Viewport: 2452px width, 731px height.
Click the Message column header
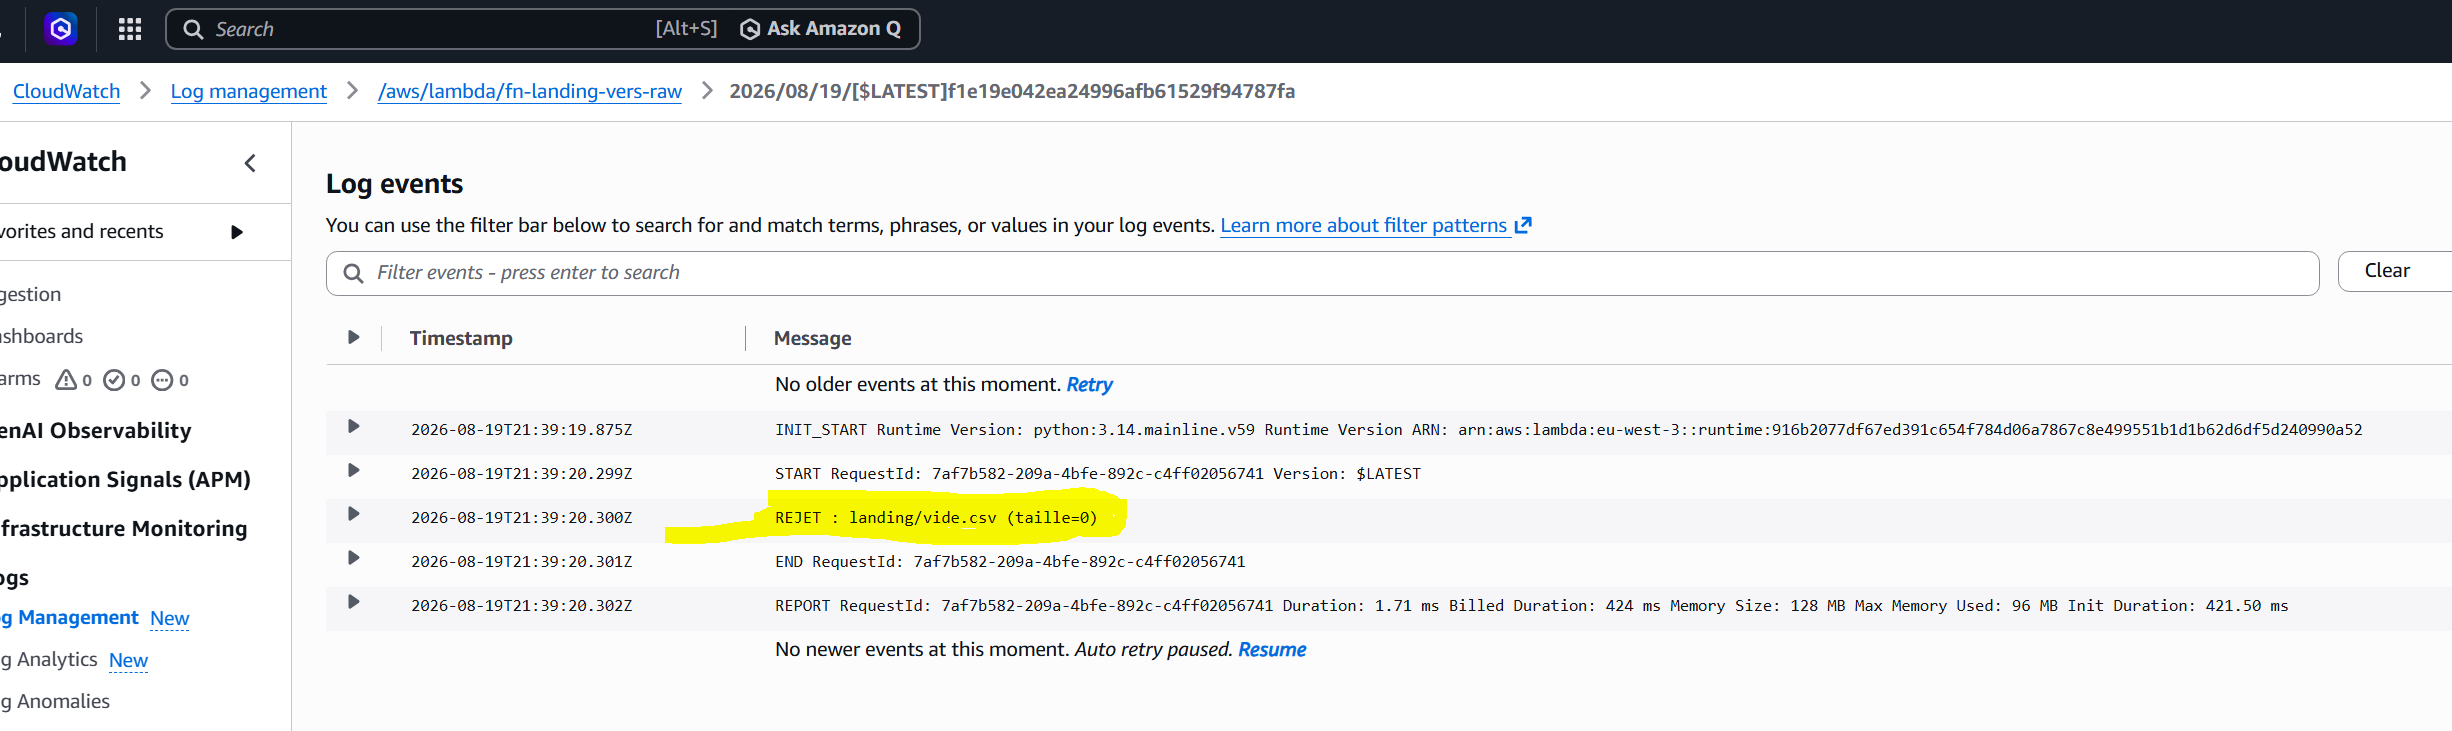tap(813, 338)
